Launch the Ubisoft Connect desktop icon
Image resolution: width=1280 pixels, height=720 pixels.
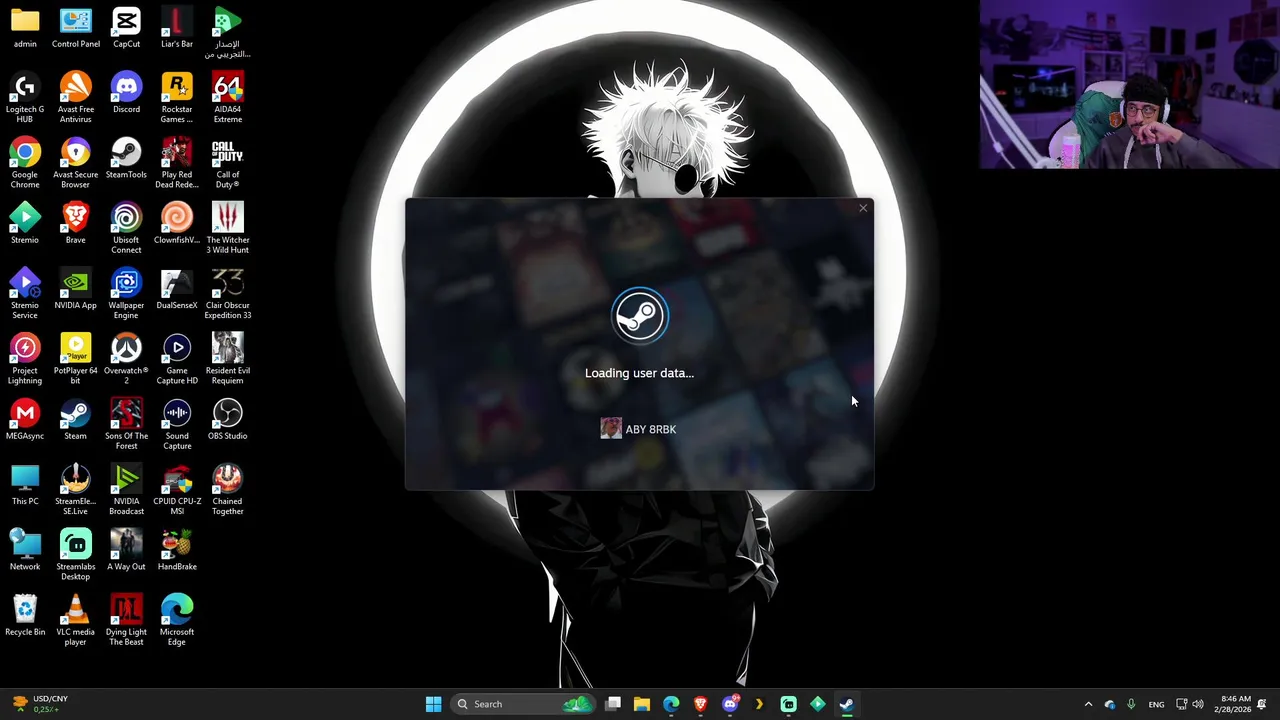pyautogui.click(x=126, y=228)
